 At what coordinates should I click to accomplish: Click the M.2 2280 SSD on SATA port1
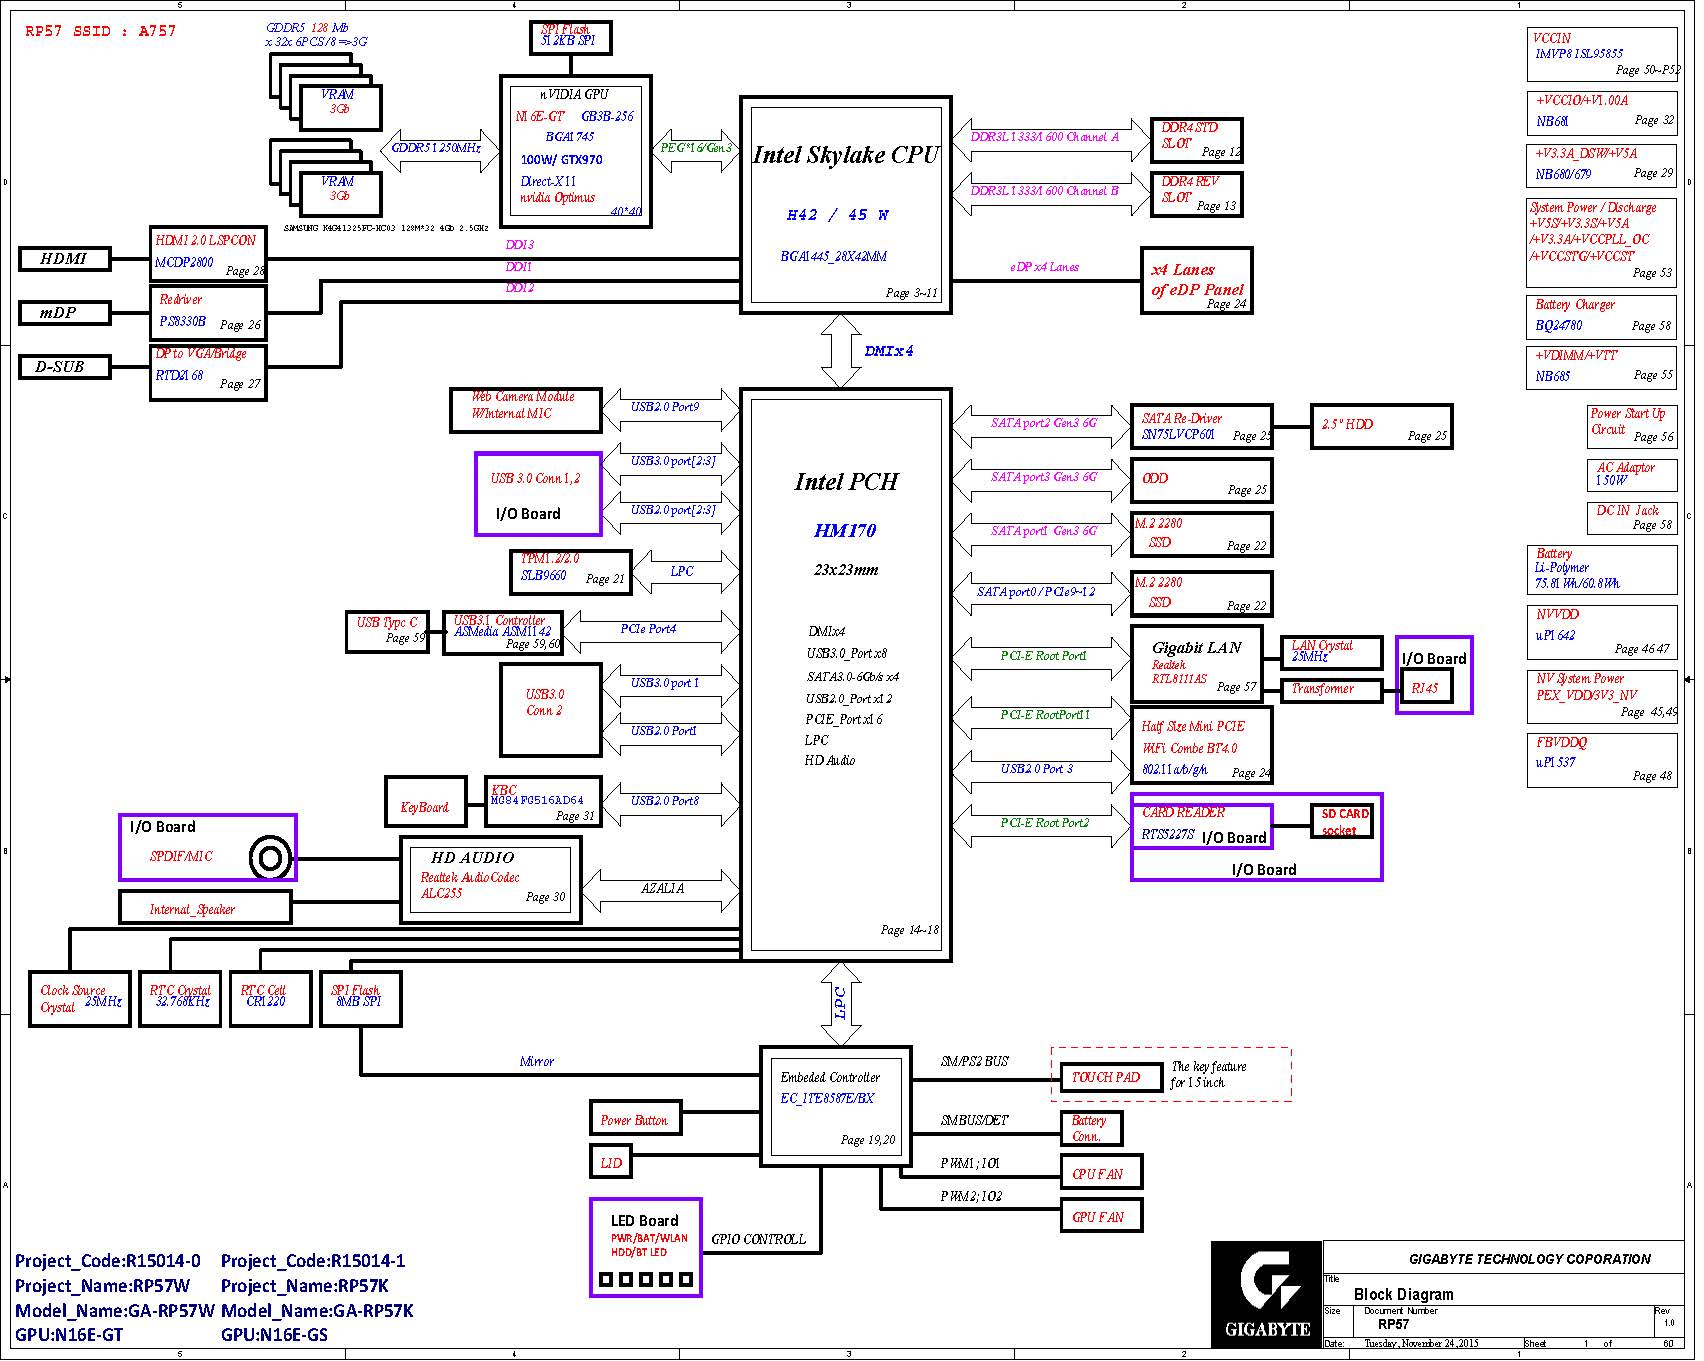[x=1202, y=535]
